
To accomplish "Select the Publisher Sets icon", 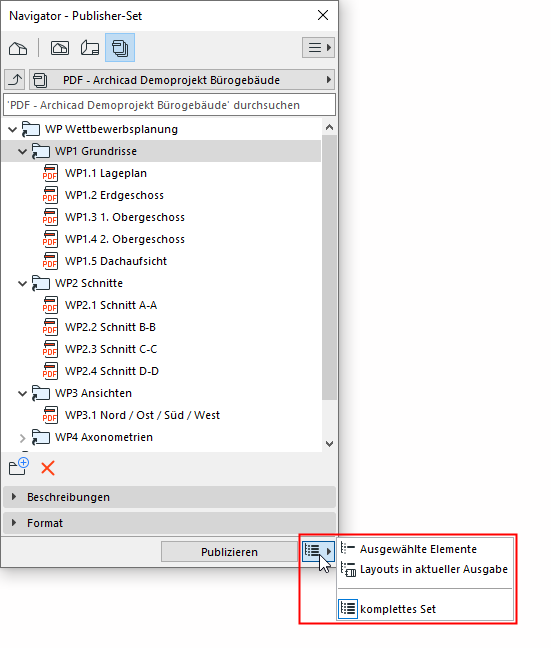I will pyautogui.click(x=120, y=48).
